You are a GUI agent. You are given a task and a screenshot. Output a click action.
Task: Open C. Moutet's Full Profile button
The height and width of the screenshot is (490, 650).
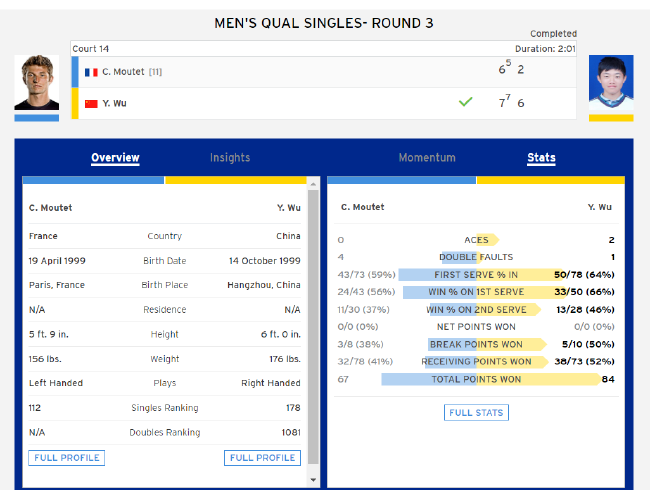[x=67, y=458]
